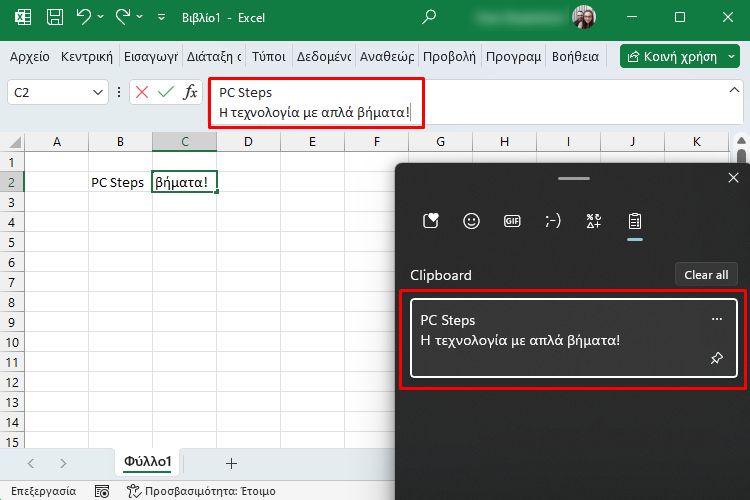750x500 pixels.
Task: Open the clipboard item three-dot menu
Action: point(717,319)
